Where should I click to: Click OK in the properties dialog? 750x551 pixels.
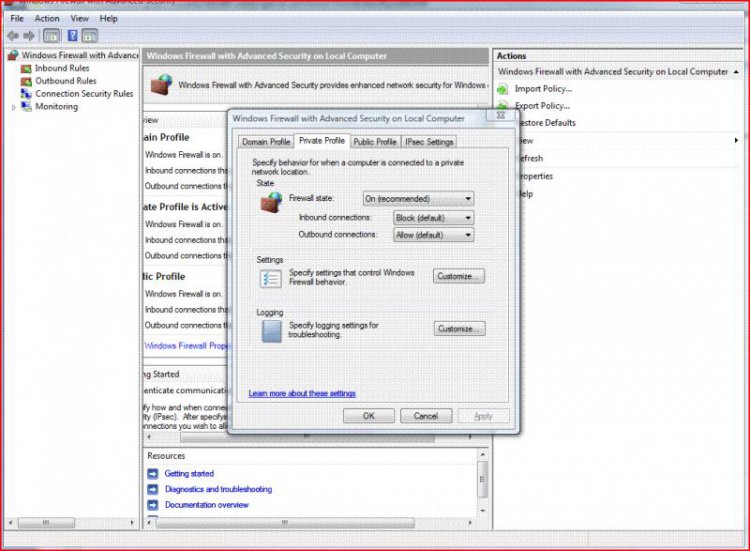(x=369, y=416)
